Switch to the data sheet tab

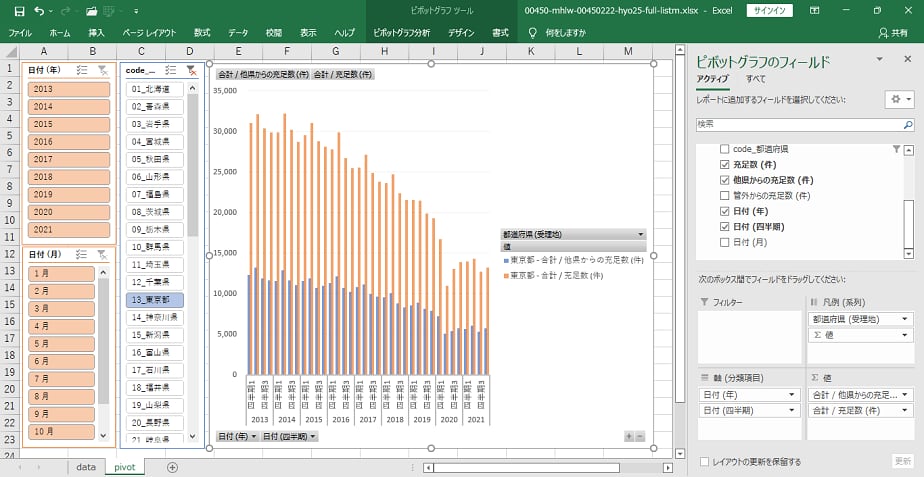[x=86, y=467]
